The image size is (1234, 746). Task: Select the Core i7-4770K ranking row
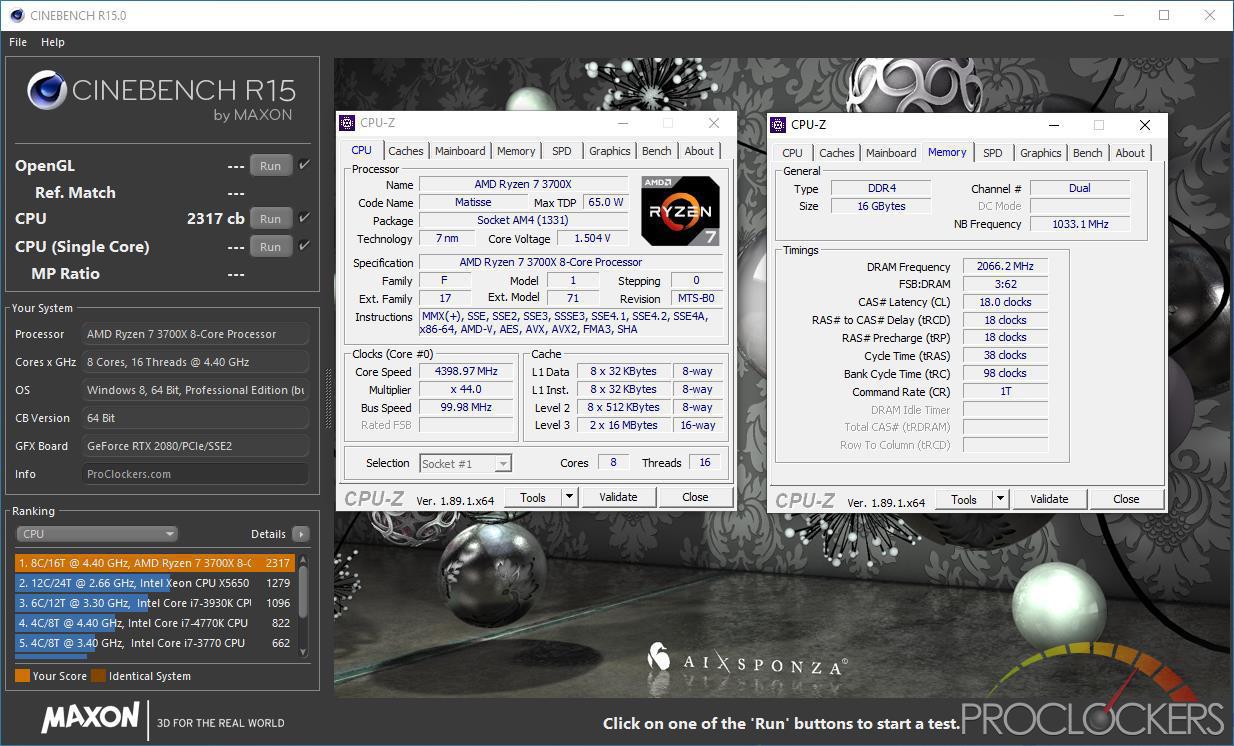point(155,623)
